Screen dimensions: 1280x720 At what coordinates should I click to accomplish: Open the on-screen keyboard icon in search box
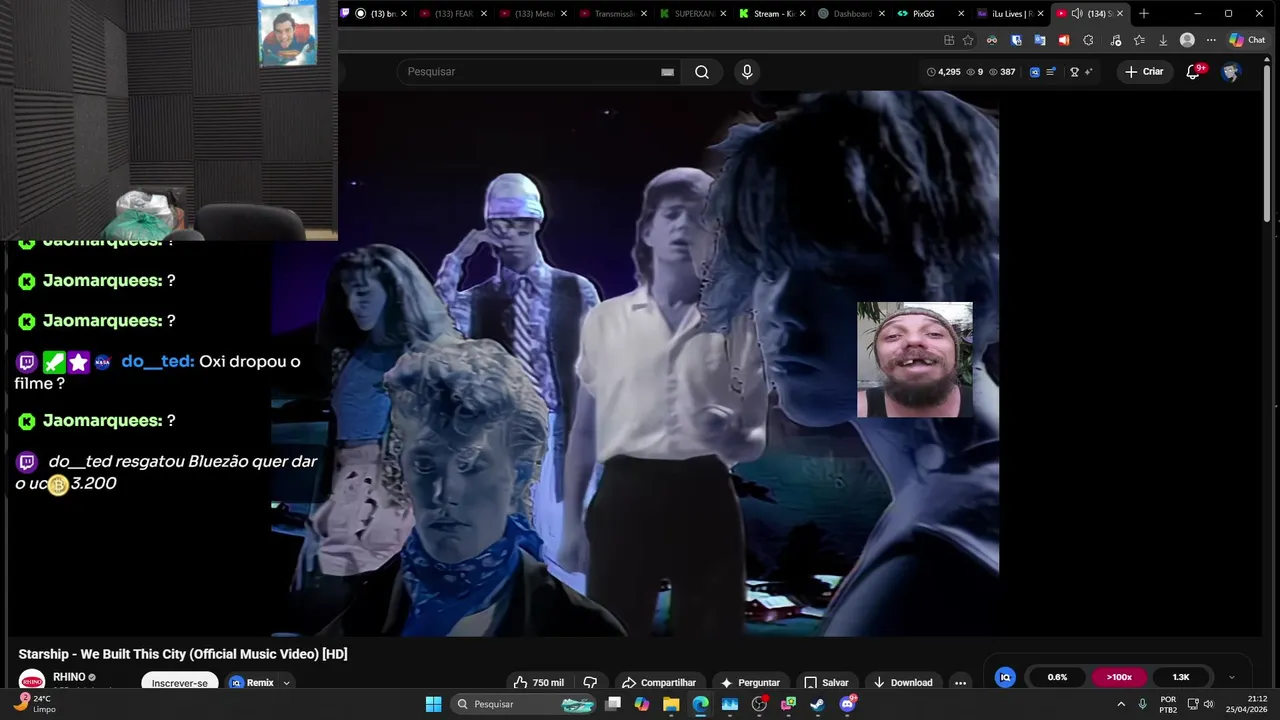click(667, 72)
